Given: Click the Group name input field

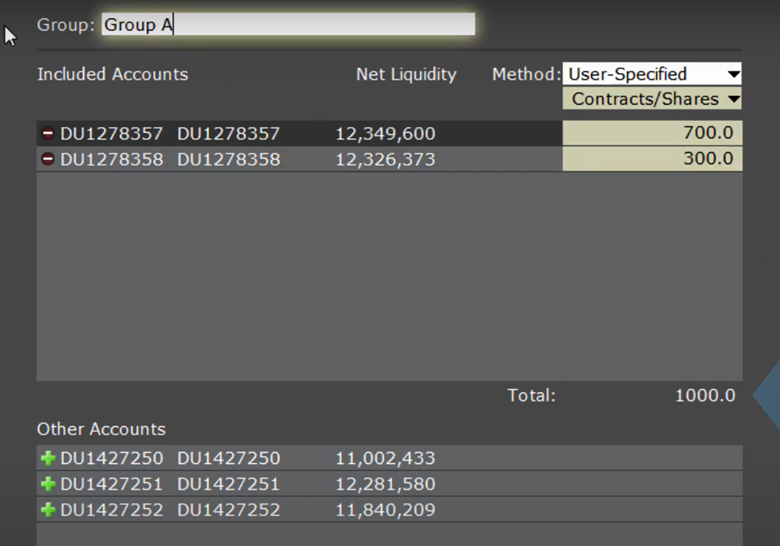Looking at the screenshot, I should [288, 25].
